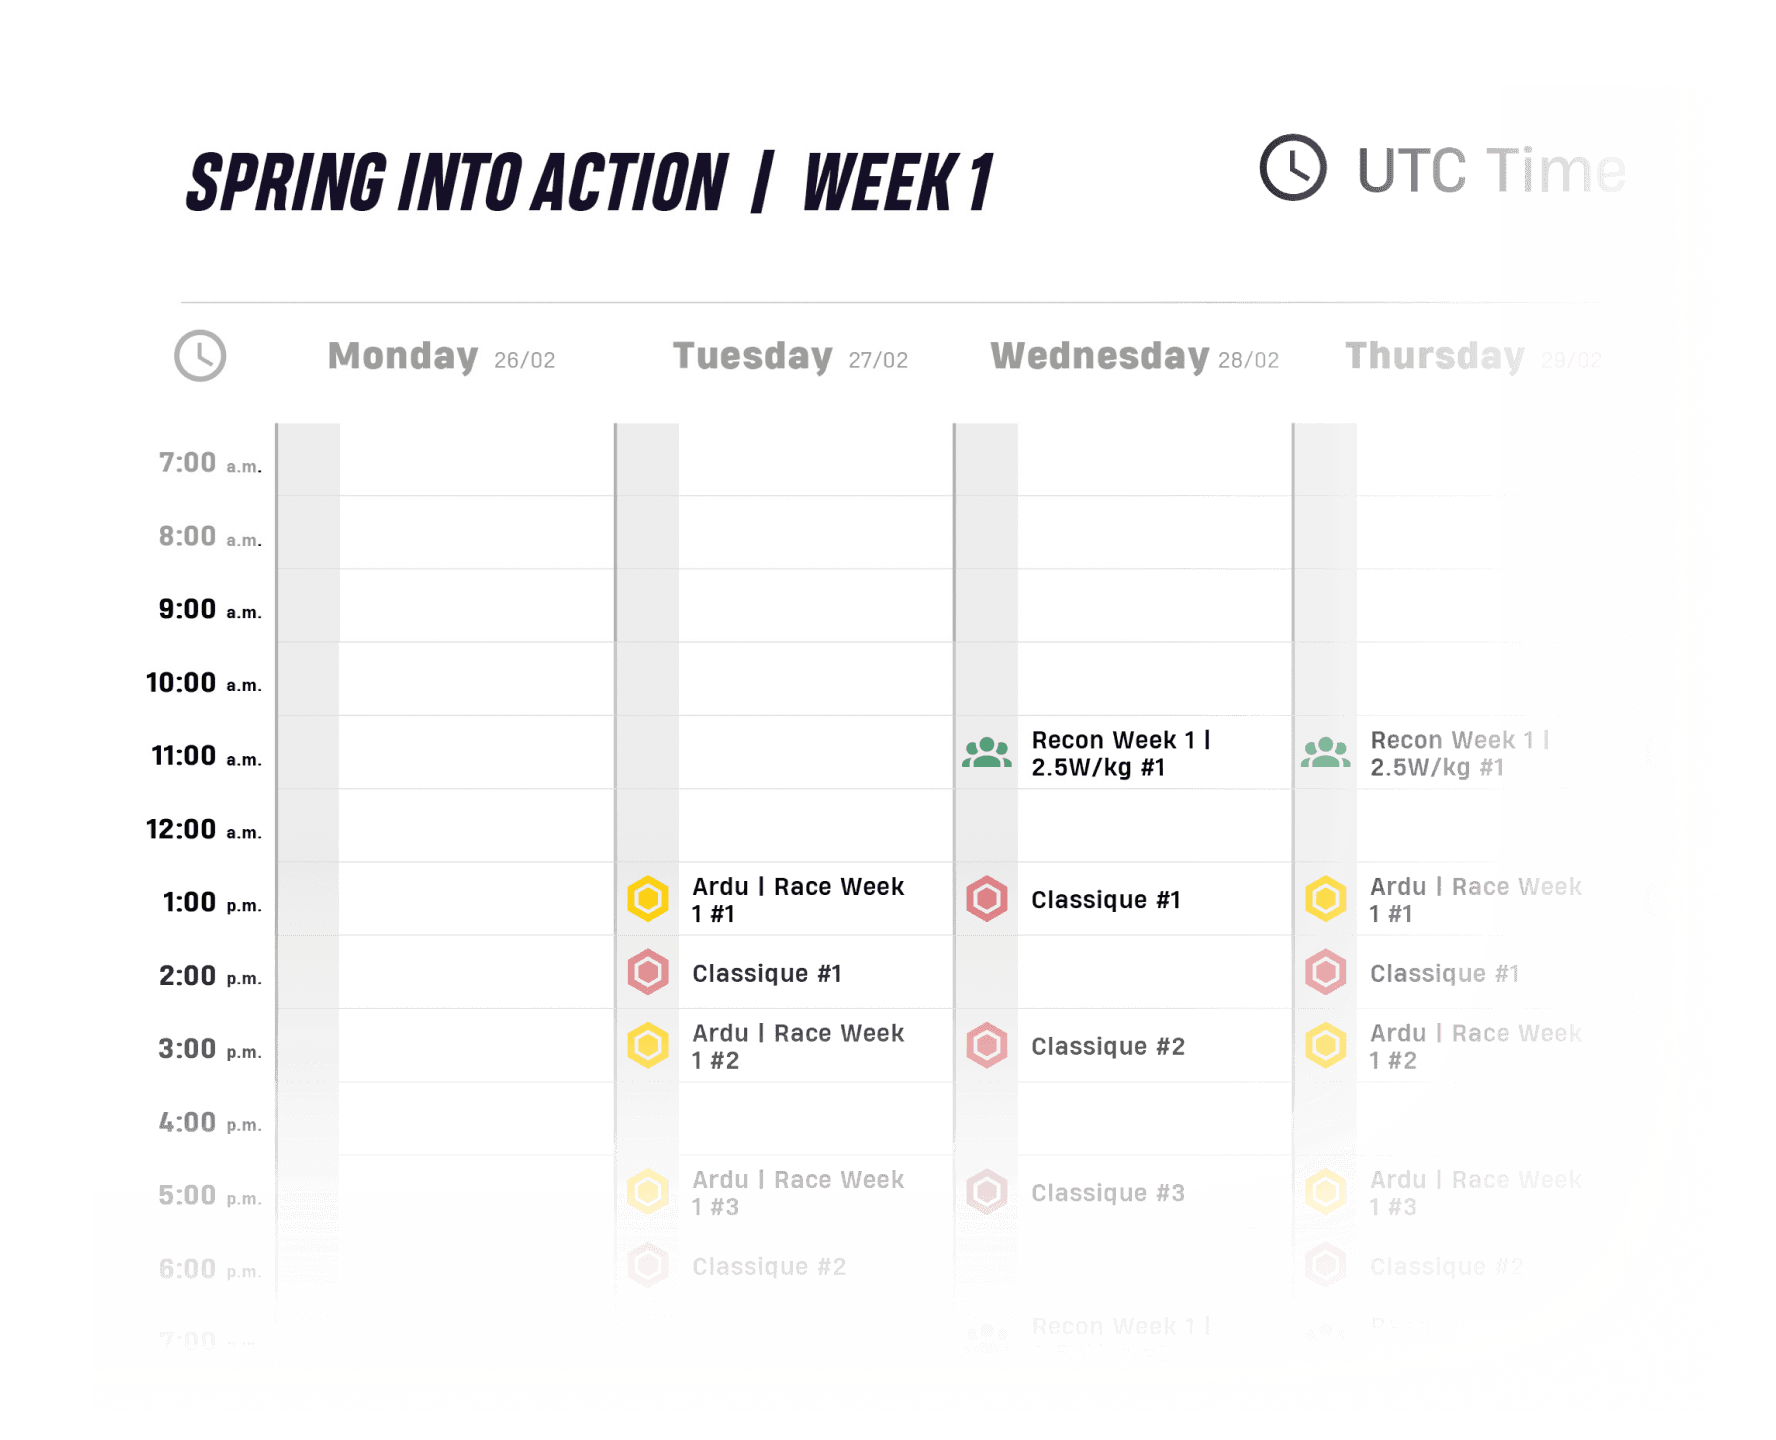Viewport: 1776px width, 1440px height.
Task: Open Tuesday's Ardu Race Week 1 #2 event
Action: click(797, 1046)
